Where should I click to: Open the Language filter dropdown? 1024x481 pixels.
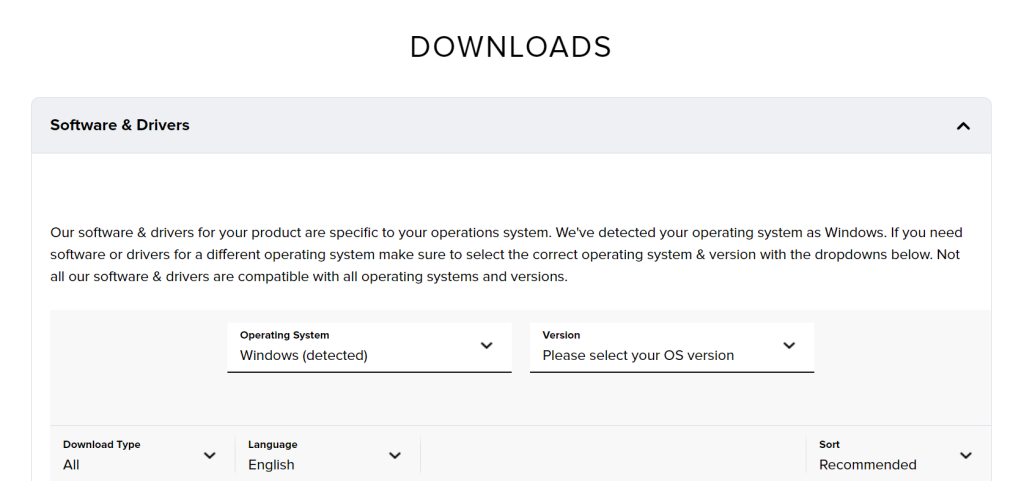pyautogui.click(x=327, y=455)
